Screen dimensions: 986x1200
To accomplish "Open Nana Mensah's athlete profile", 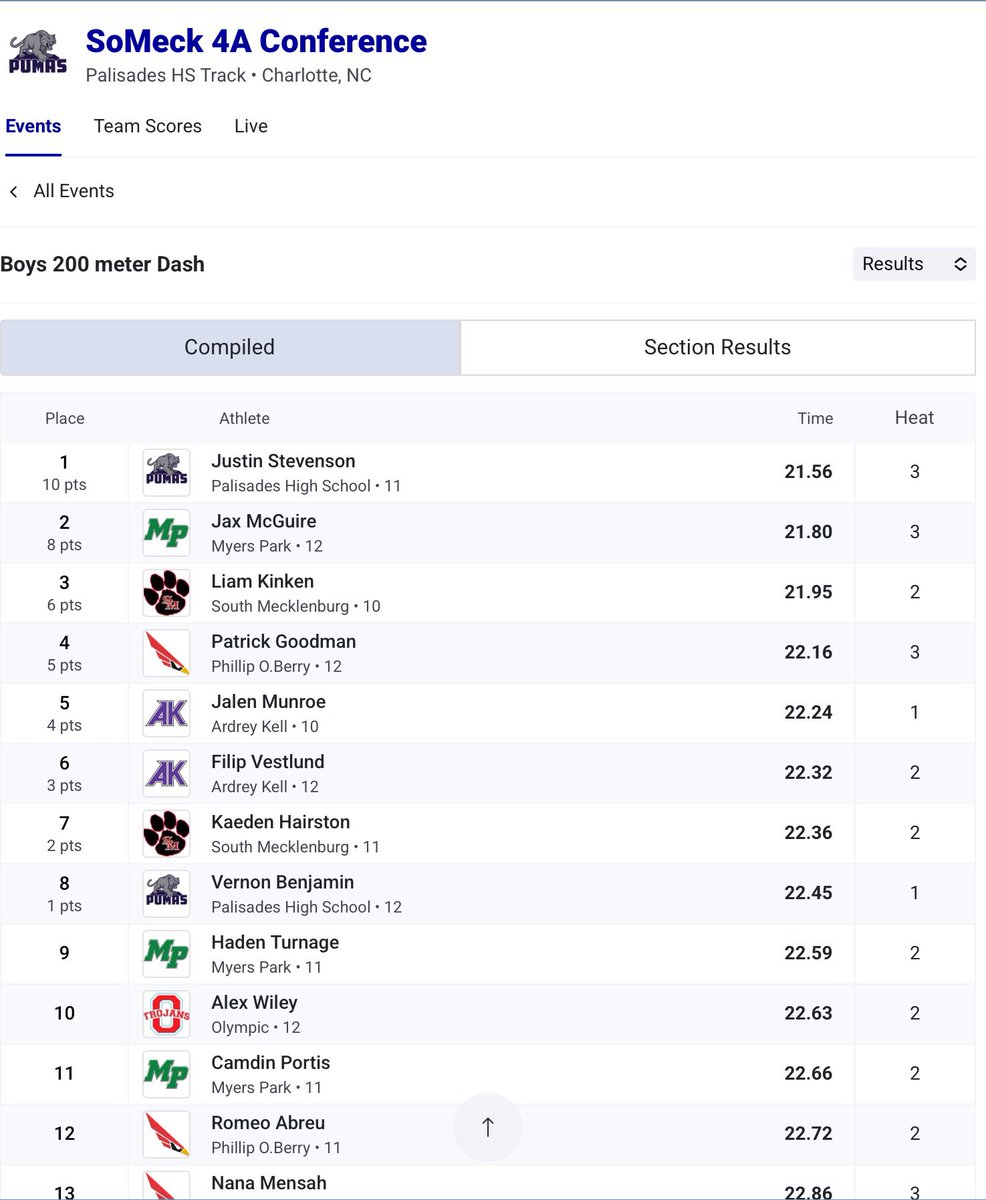I will coord(269,1182).
